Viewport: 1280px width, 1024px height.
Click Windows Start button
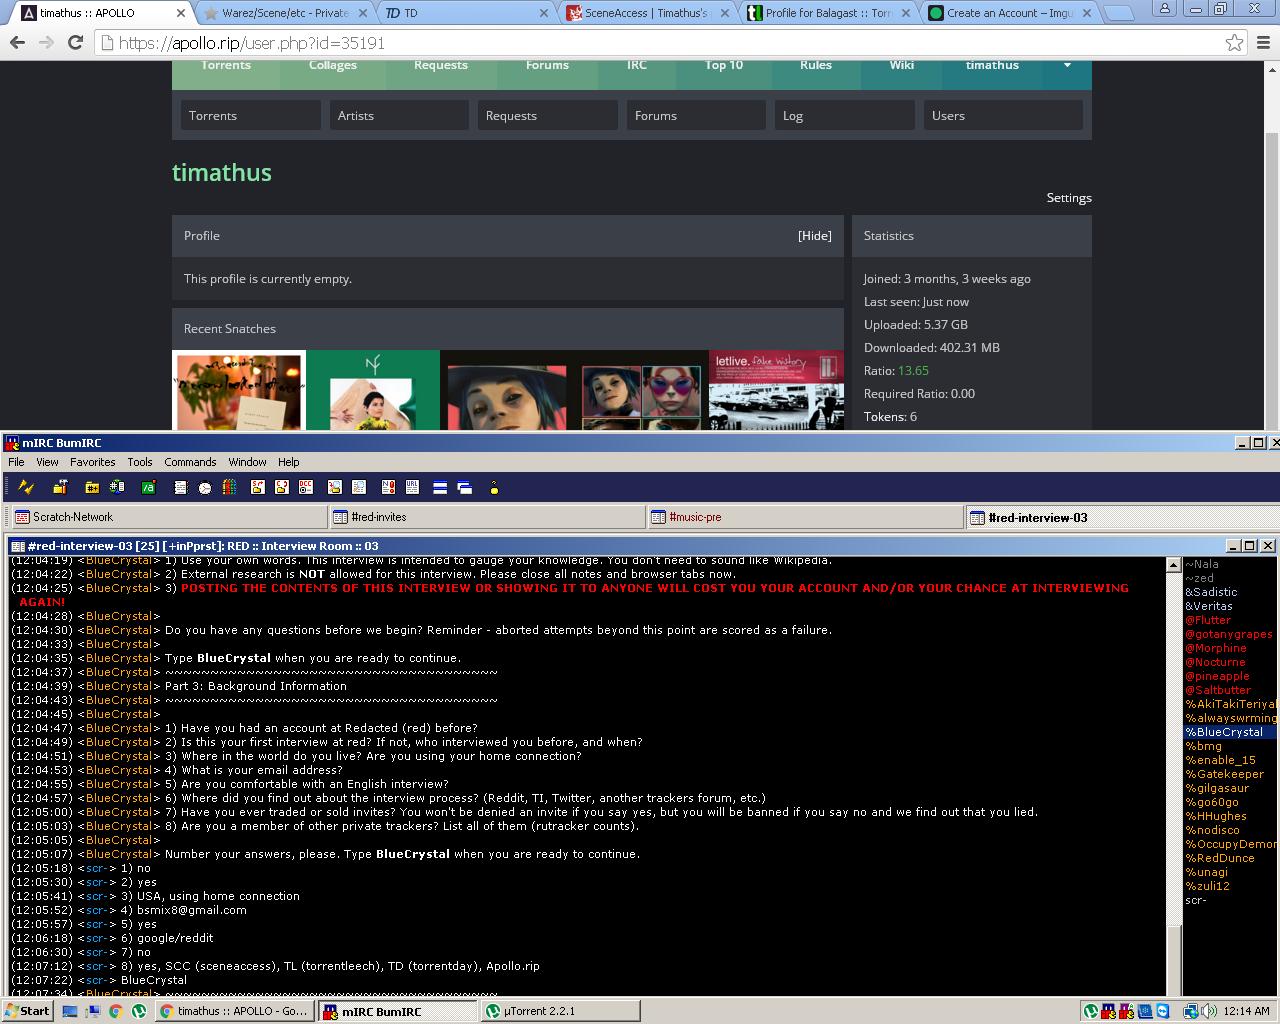point(27,1011)
